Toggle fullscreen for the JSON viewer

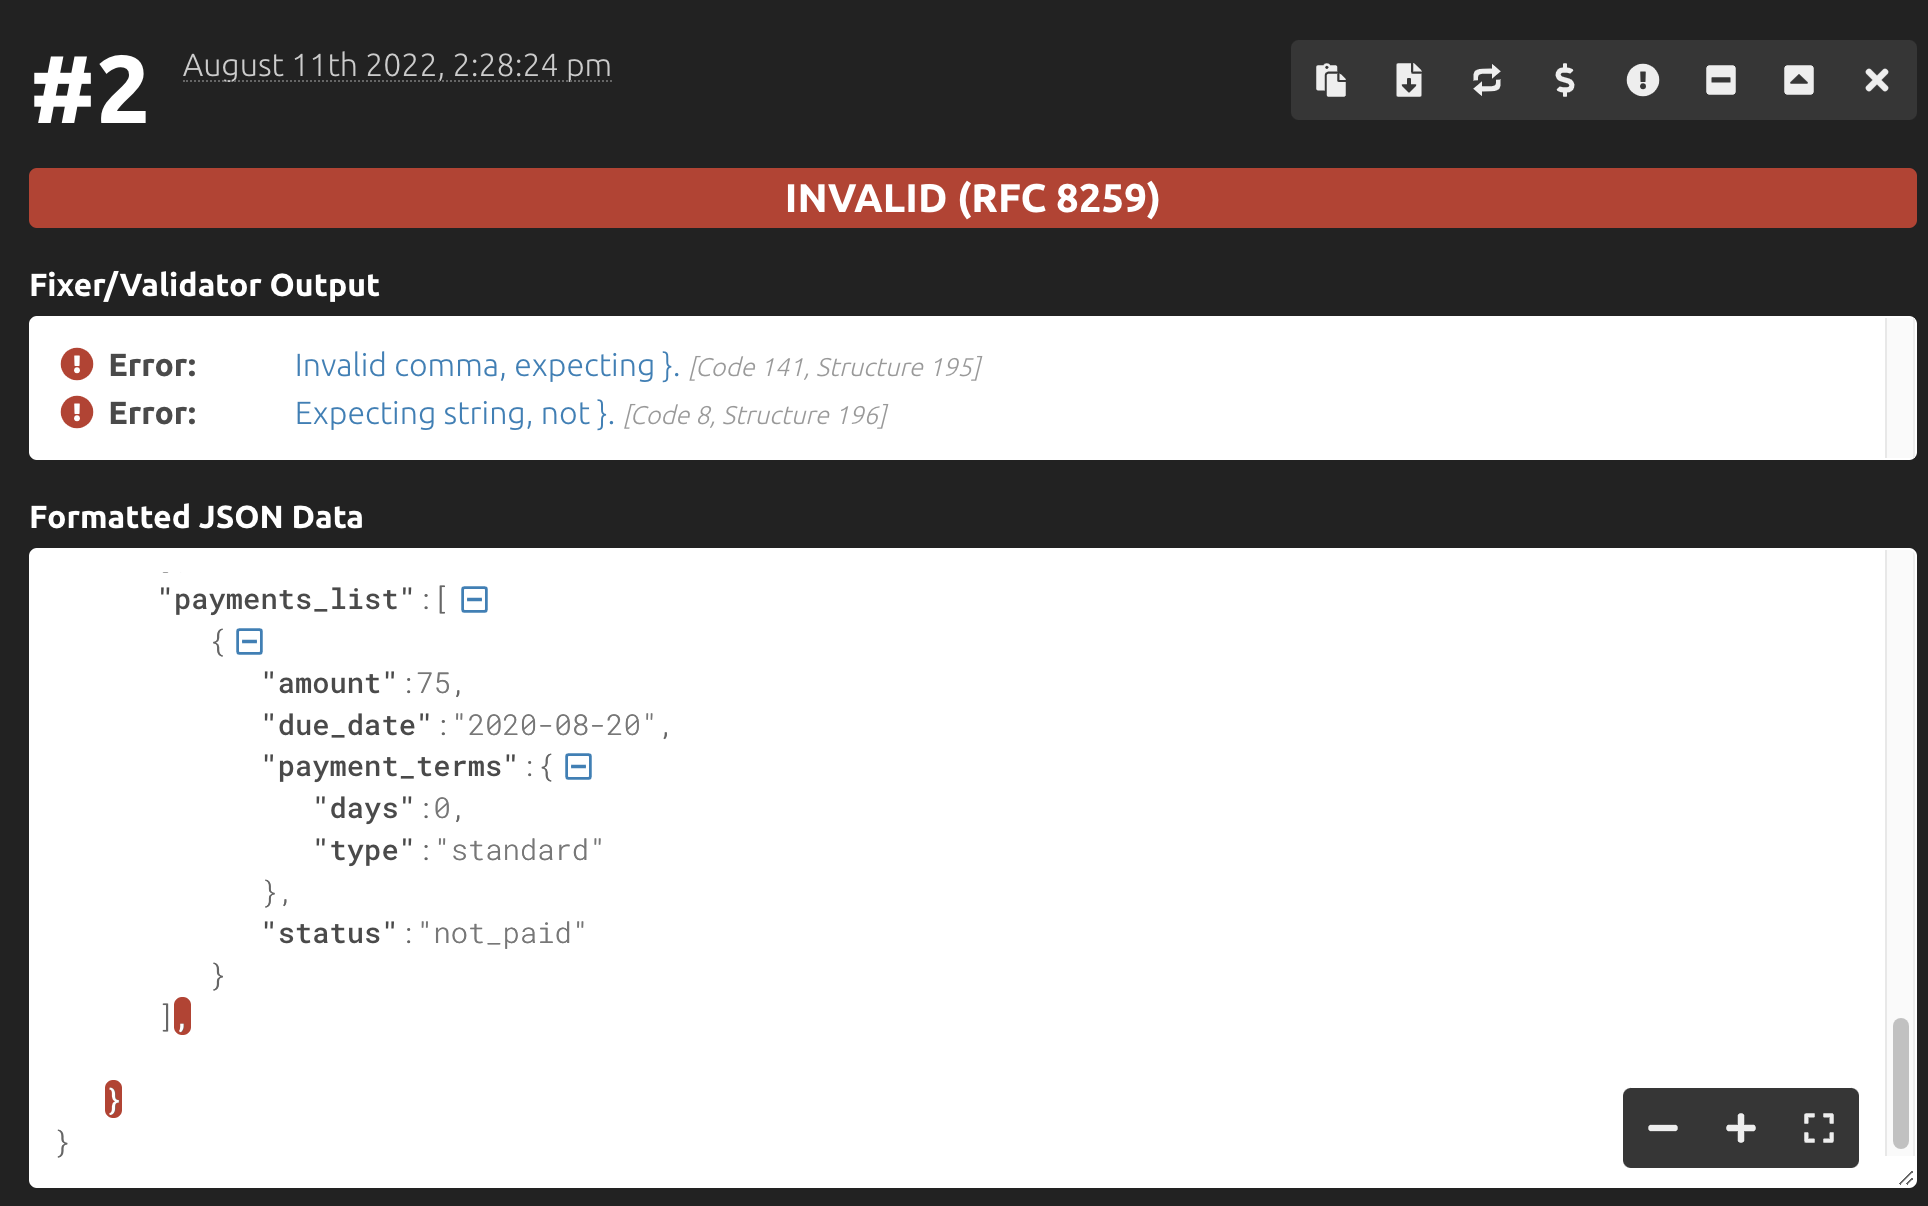tap(1819, 1128)
